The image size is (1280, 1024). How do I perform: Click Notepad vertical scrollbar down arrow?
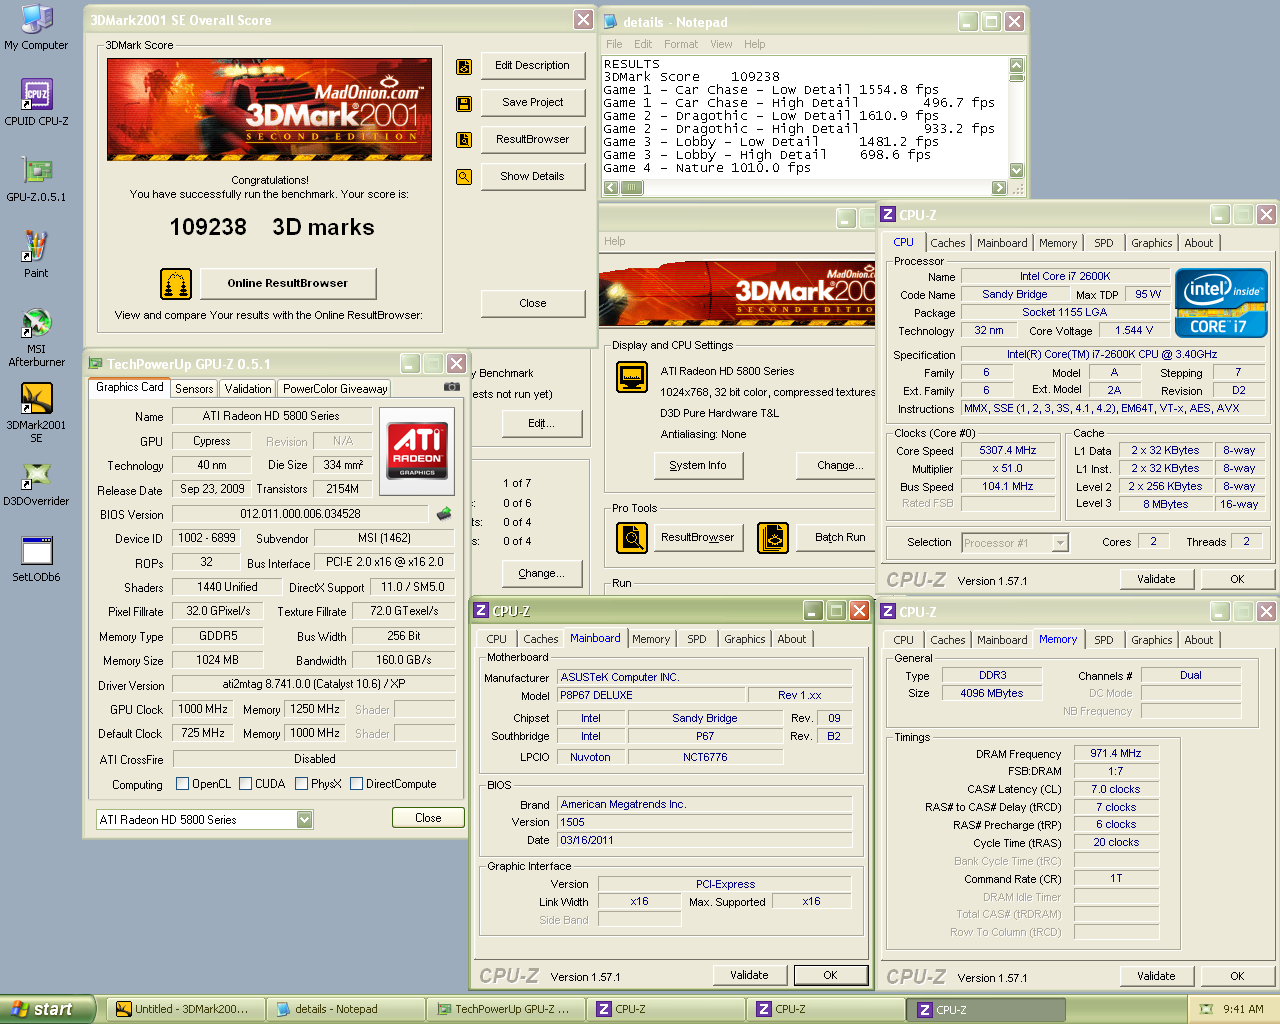(x=1017, y=171)
